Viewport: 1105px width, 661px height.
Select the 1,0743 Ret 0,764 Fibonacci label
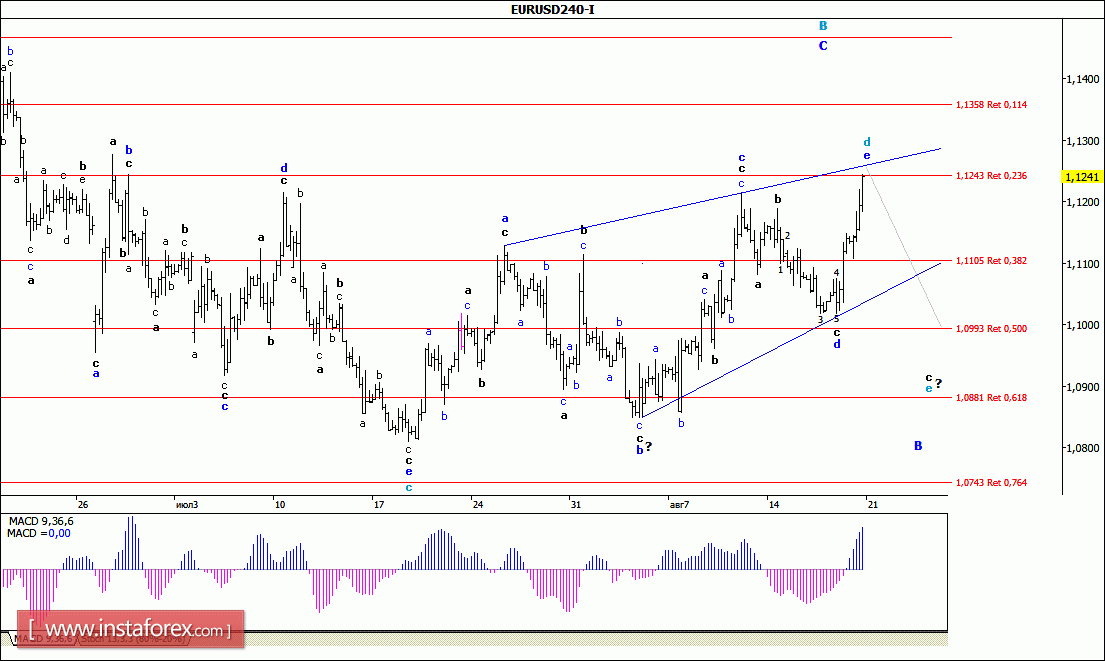pos(991,482)
